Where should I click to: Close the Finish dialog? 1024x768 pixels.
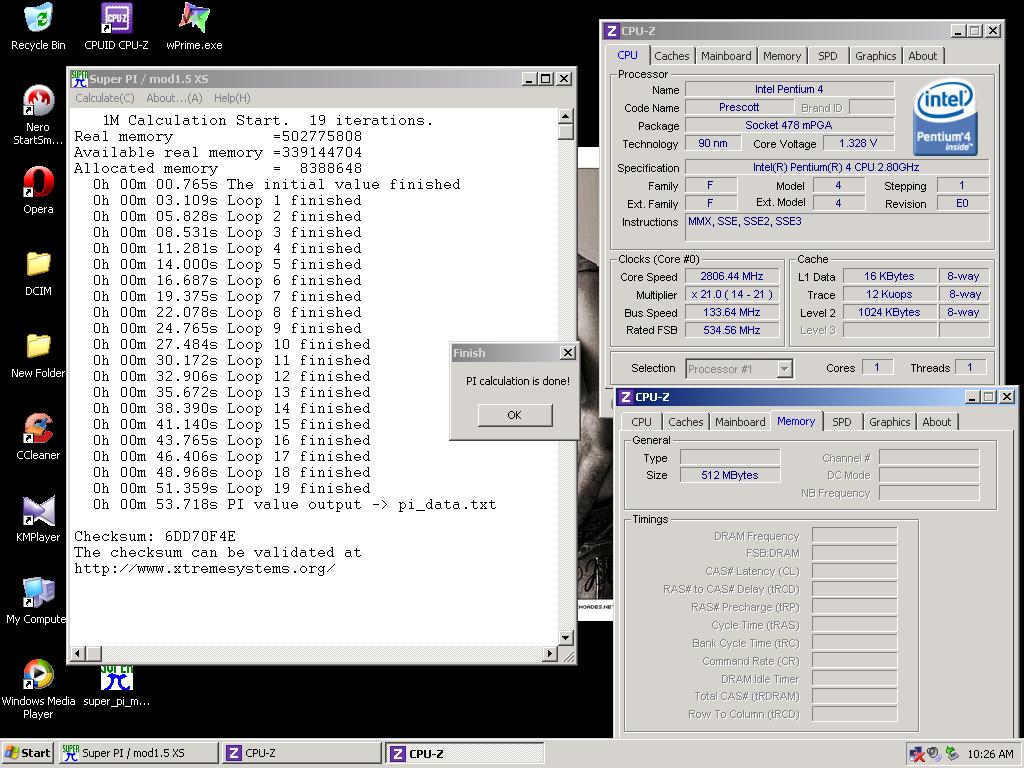click(x=568, y=353)
